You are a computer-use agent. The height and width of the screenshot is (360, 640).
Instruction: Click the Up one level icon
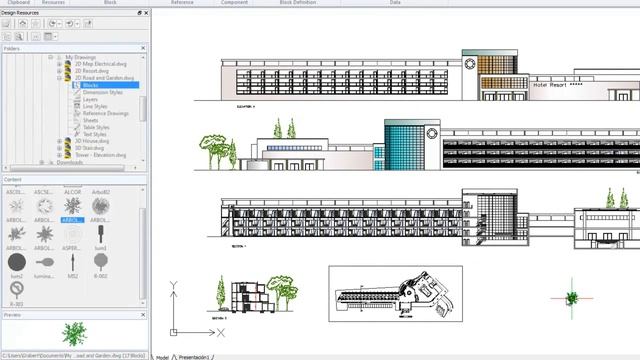click(88, 24)
